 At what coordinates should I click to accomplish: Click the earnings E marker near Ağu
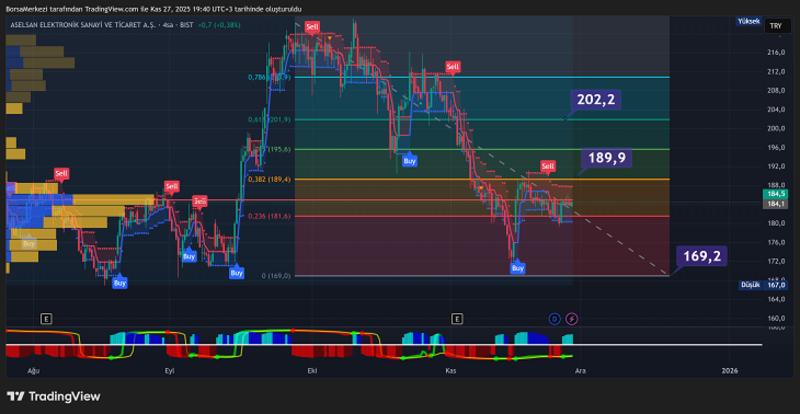tap(46, 319)
